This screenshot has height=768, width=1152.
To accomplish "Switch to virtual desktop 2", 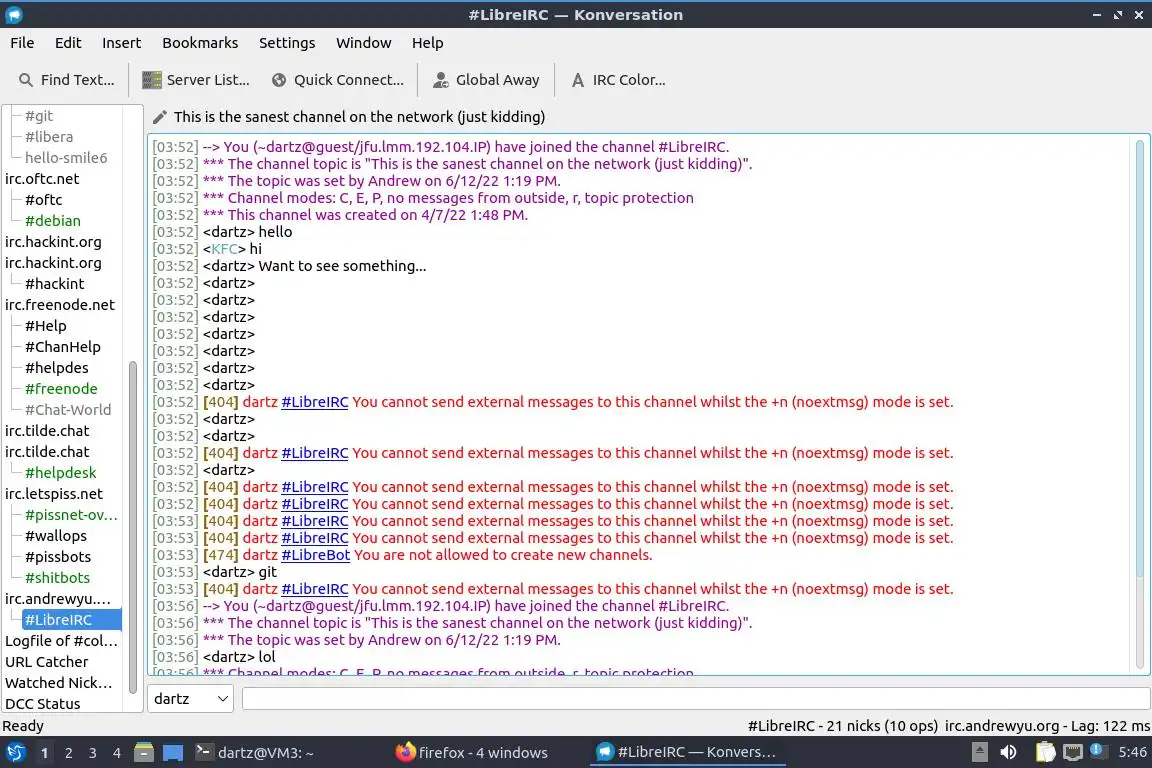I will pos(68,753).
